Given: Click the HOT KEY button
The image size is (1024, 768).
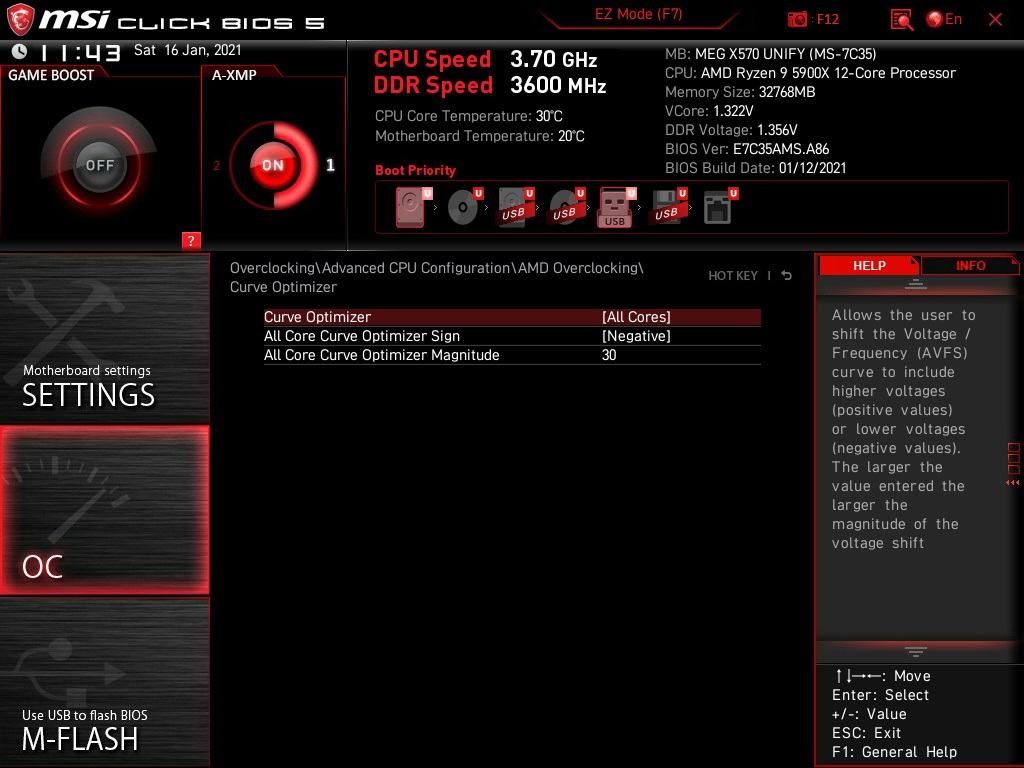Looking at the screenshot, I should tap(733, 276).
